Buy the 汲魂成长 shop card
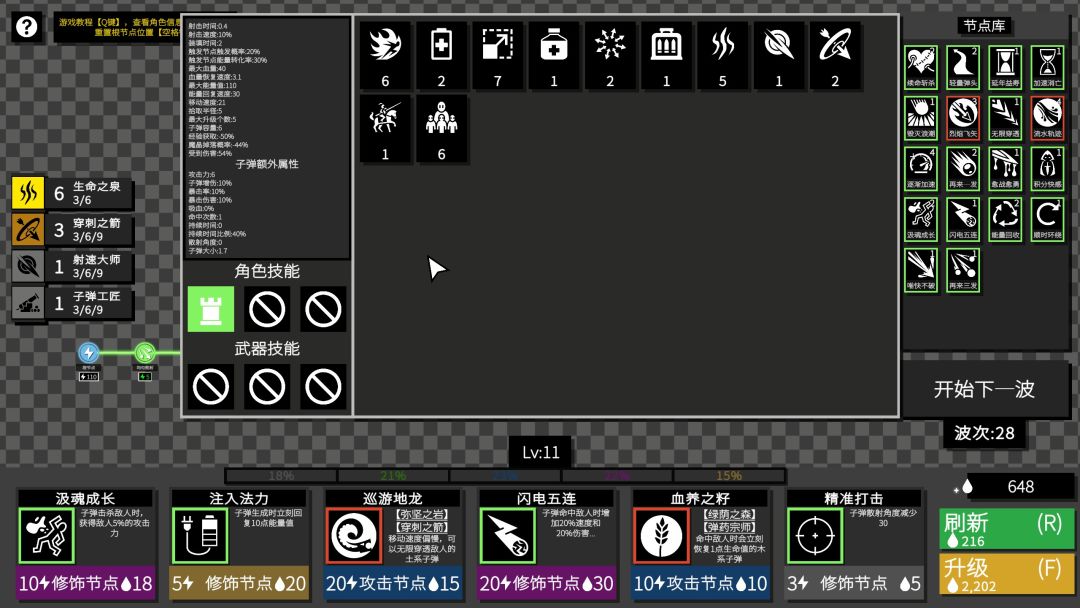 [86, 543]
